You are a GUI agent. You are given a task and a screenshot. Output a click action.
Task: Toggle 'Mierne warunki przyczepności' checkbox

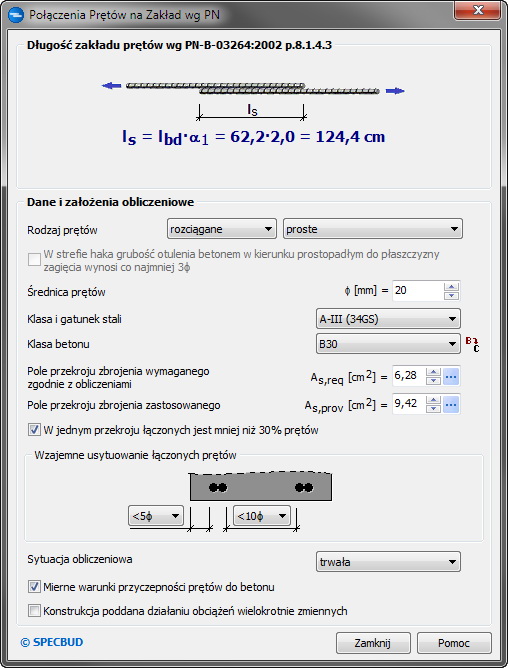pyautogui.click(x=34, y=587)
